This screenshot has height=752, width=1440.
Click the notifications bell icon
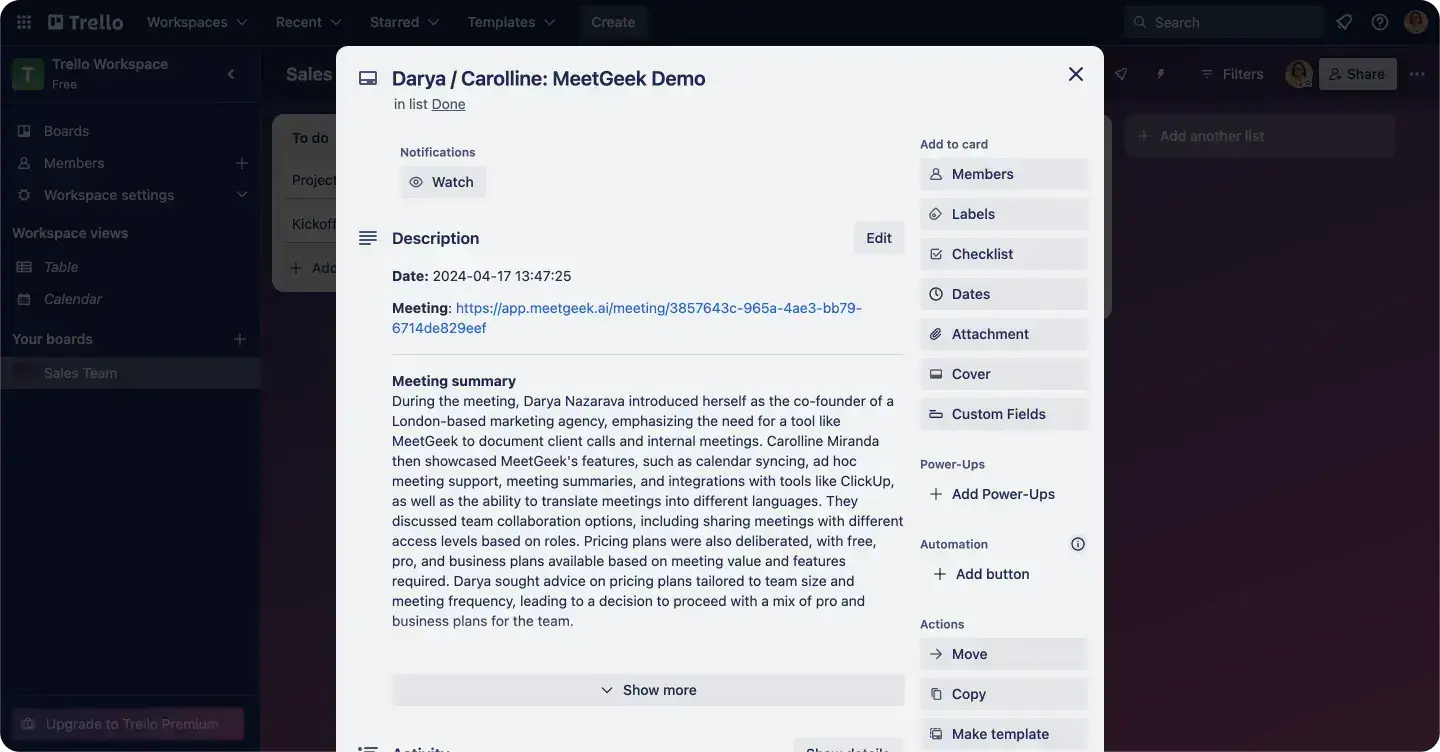pyautogui.click(x=1344, y=22)
